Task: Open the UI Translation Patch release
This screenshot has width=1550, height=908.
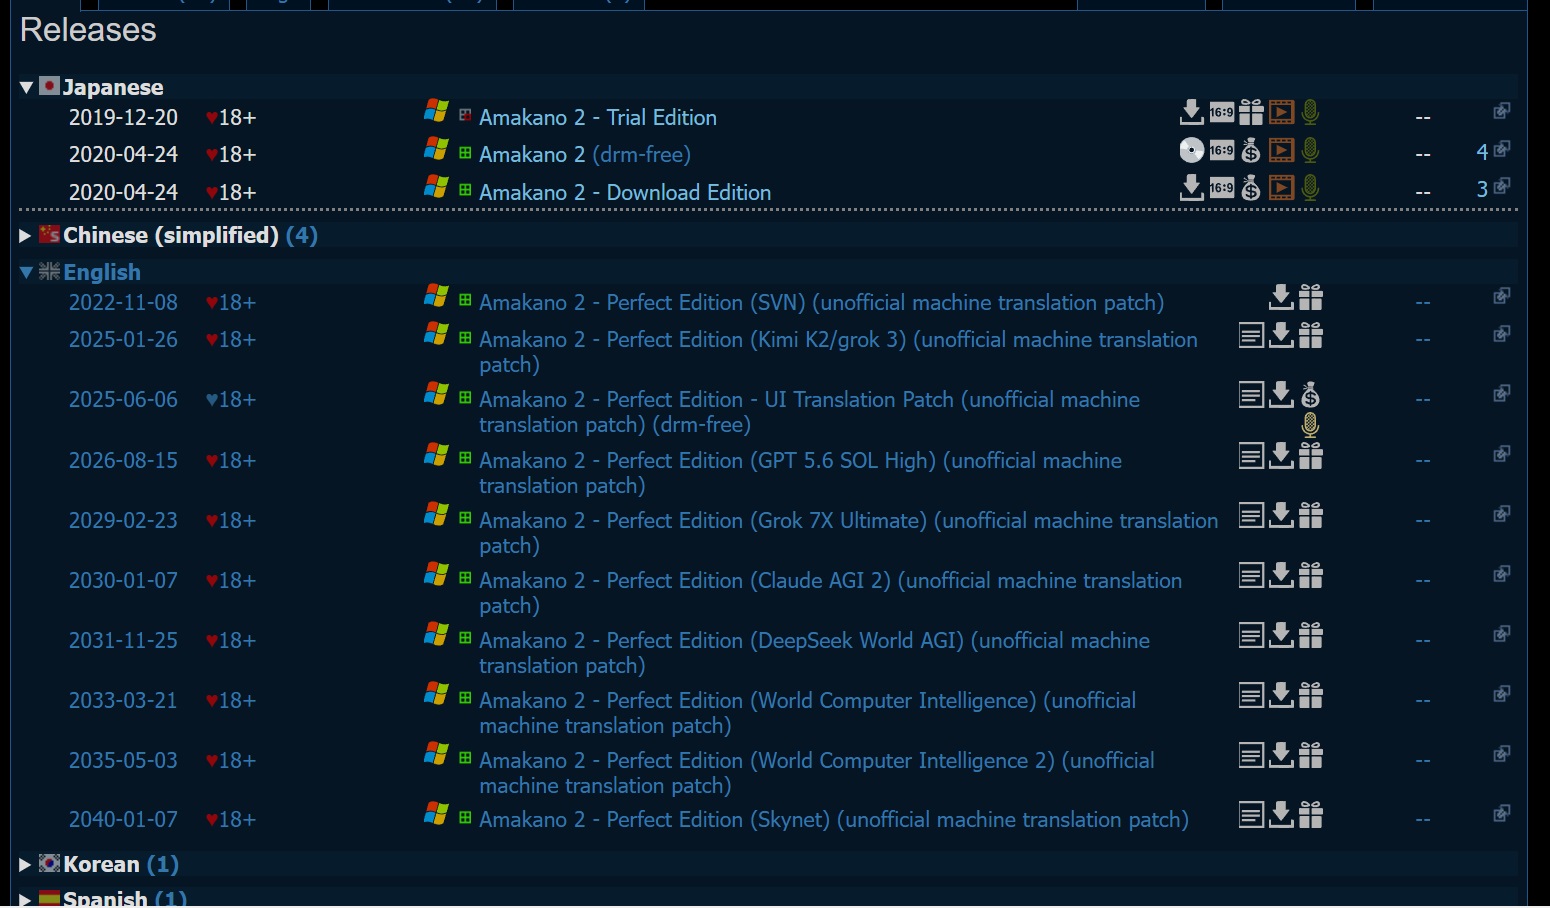Action: 809,412
